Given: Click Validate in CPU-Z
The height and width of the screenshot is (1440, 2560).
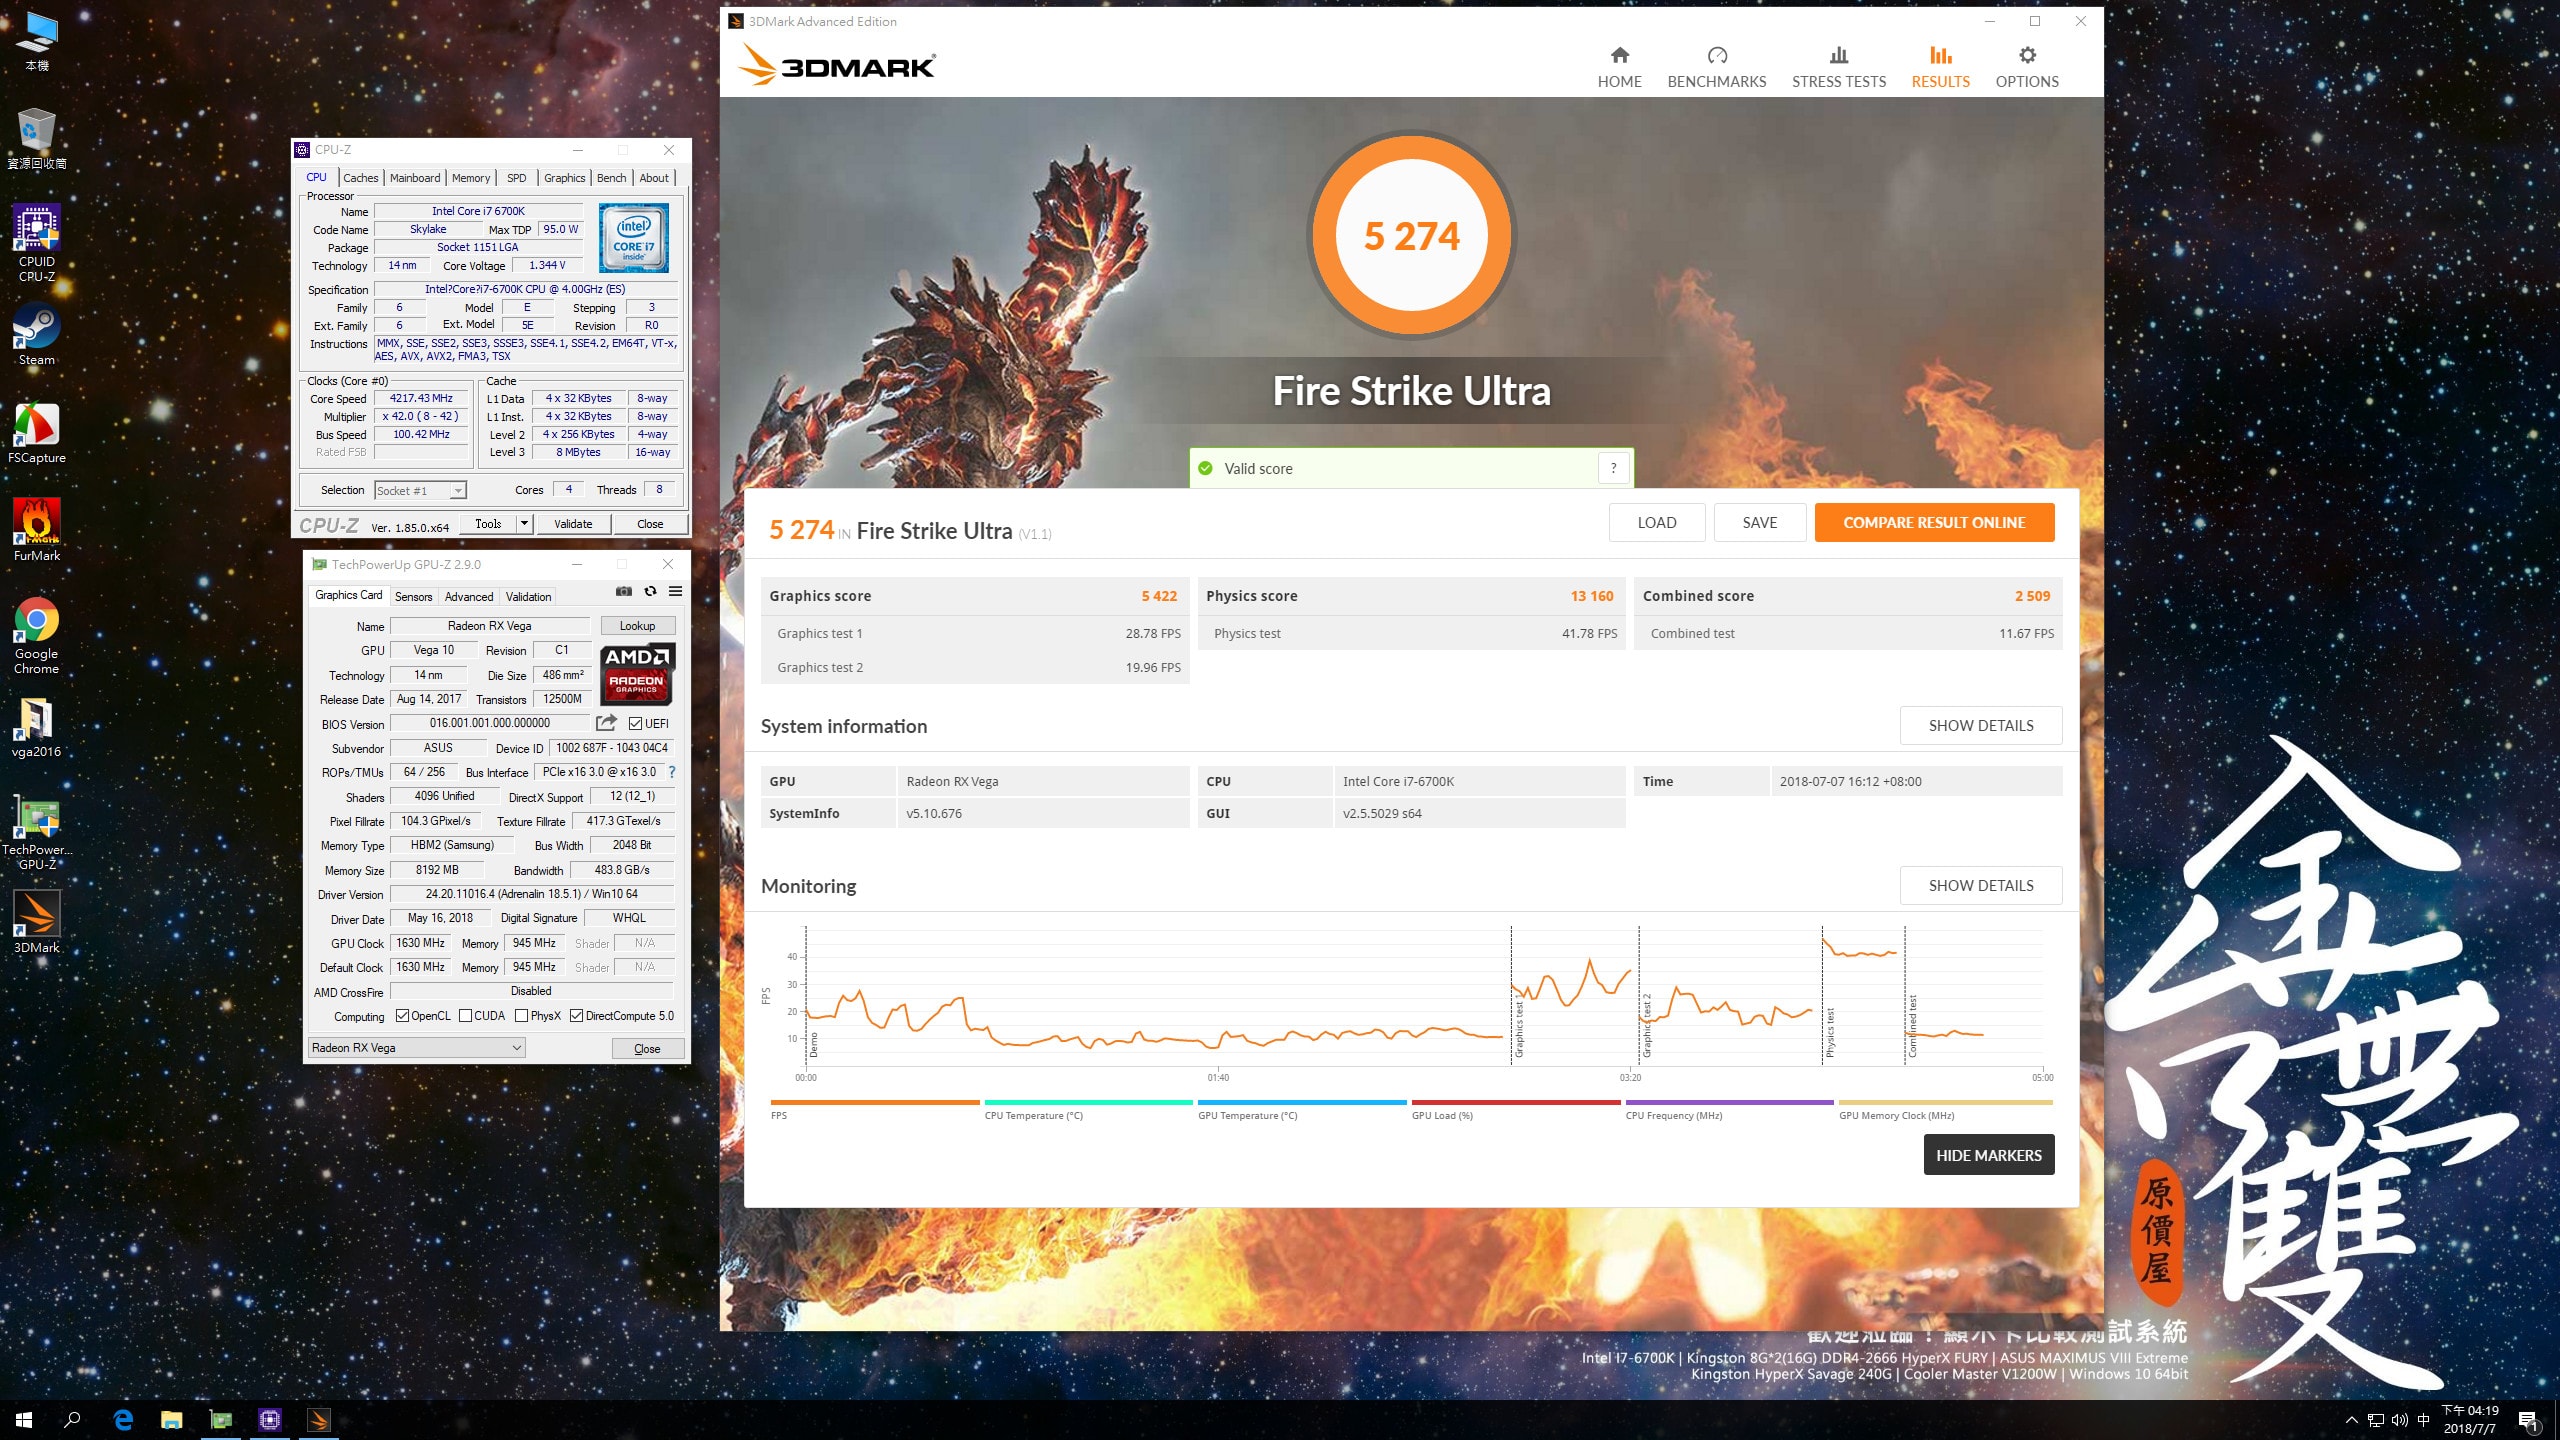Looking at the screenshot, I should [x=573, y=523].
